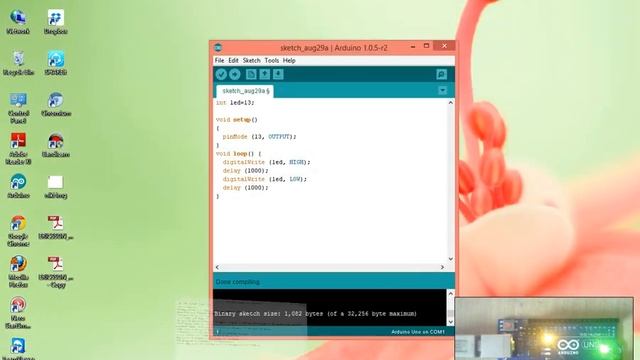The width and height of the screenshot is (640, 360).
Task: Click the 'Done compiling' status message
Action: tap(238, 282)
